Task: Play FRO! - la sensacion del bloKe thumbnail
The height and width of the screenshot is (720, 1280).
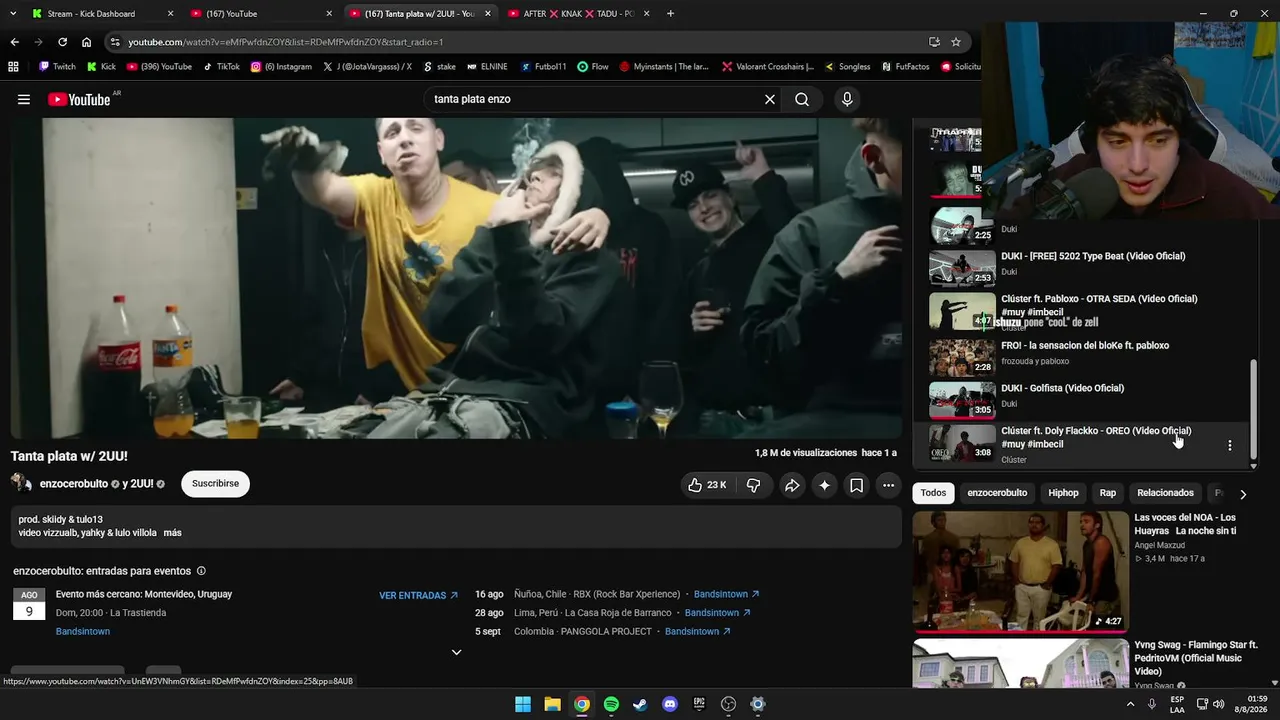Action: point(962,357)
